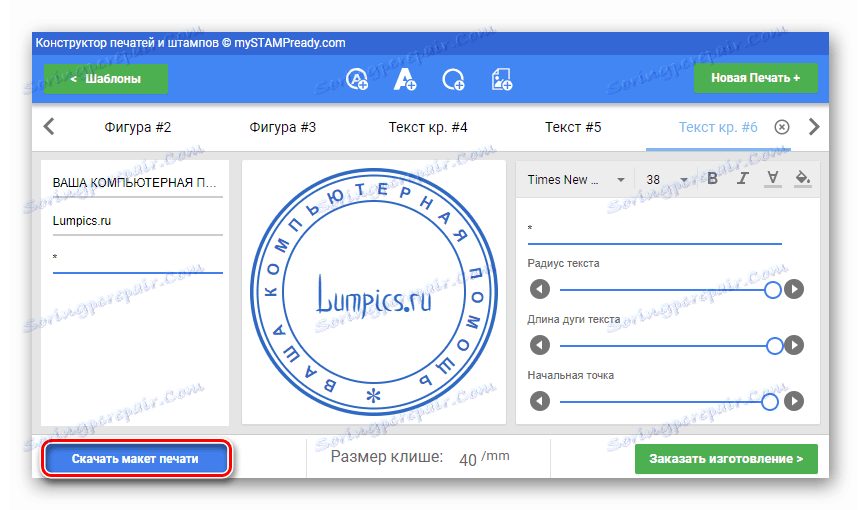
Task: Decrease Начальная точка with left arrow
Action: click(540, 401)
